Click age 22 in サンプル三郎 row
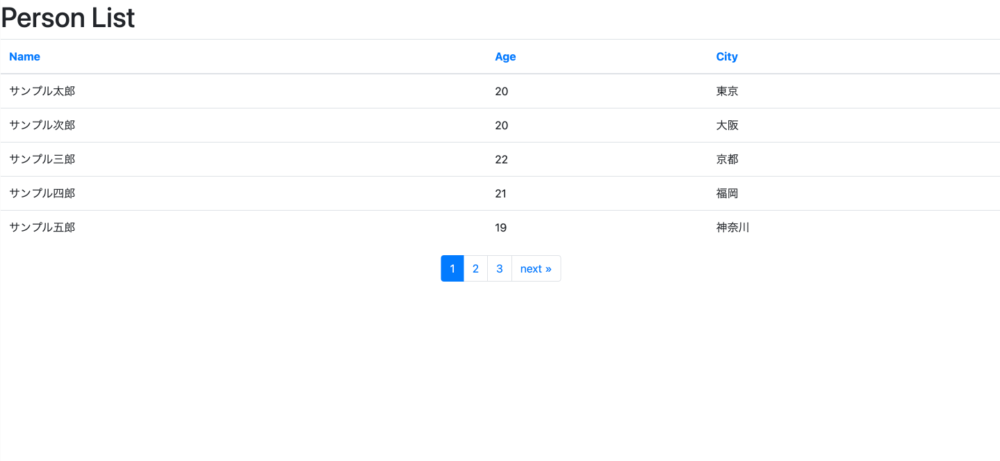This screenshot has width=1000, height=461. click(501, 159)
